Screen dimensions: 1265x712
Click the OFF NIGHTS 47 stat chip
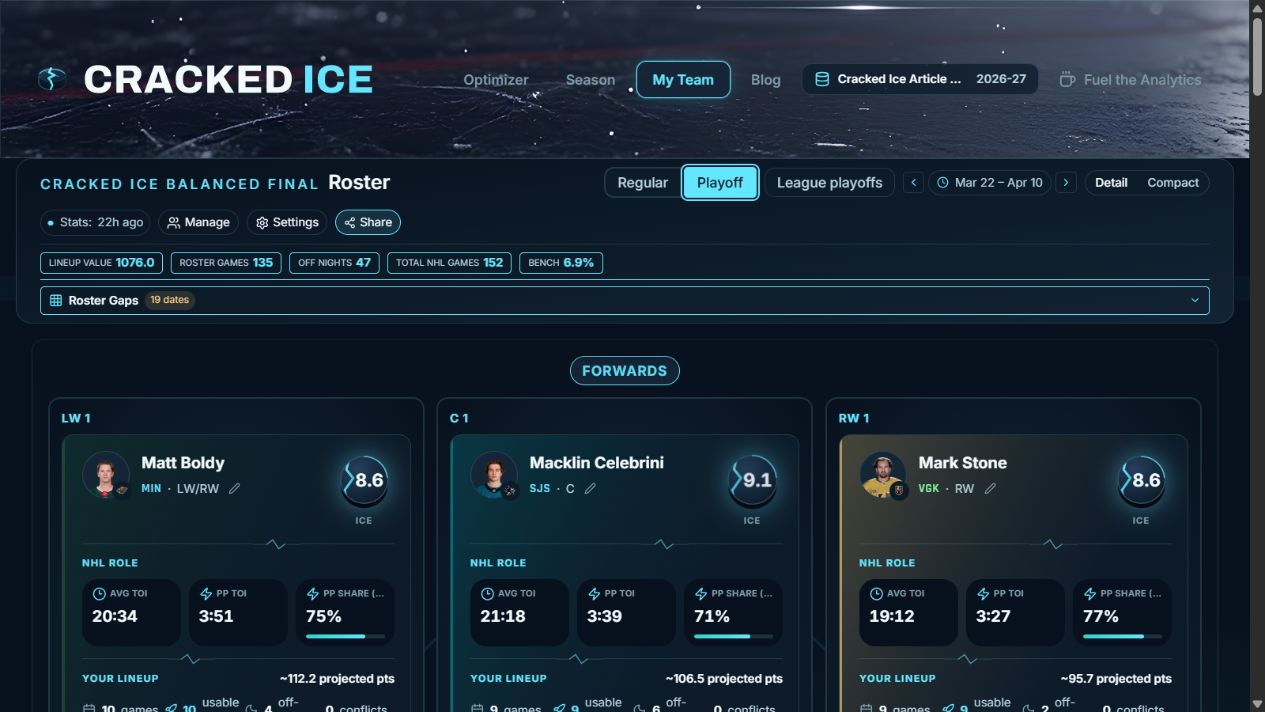click(x=334, y=263)
